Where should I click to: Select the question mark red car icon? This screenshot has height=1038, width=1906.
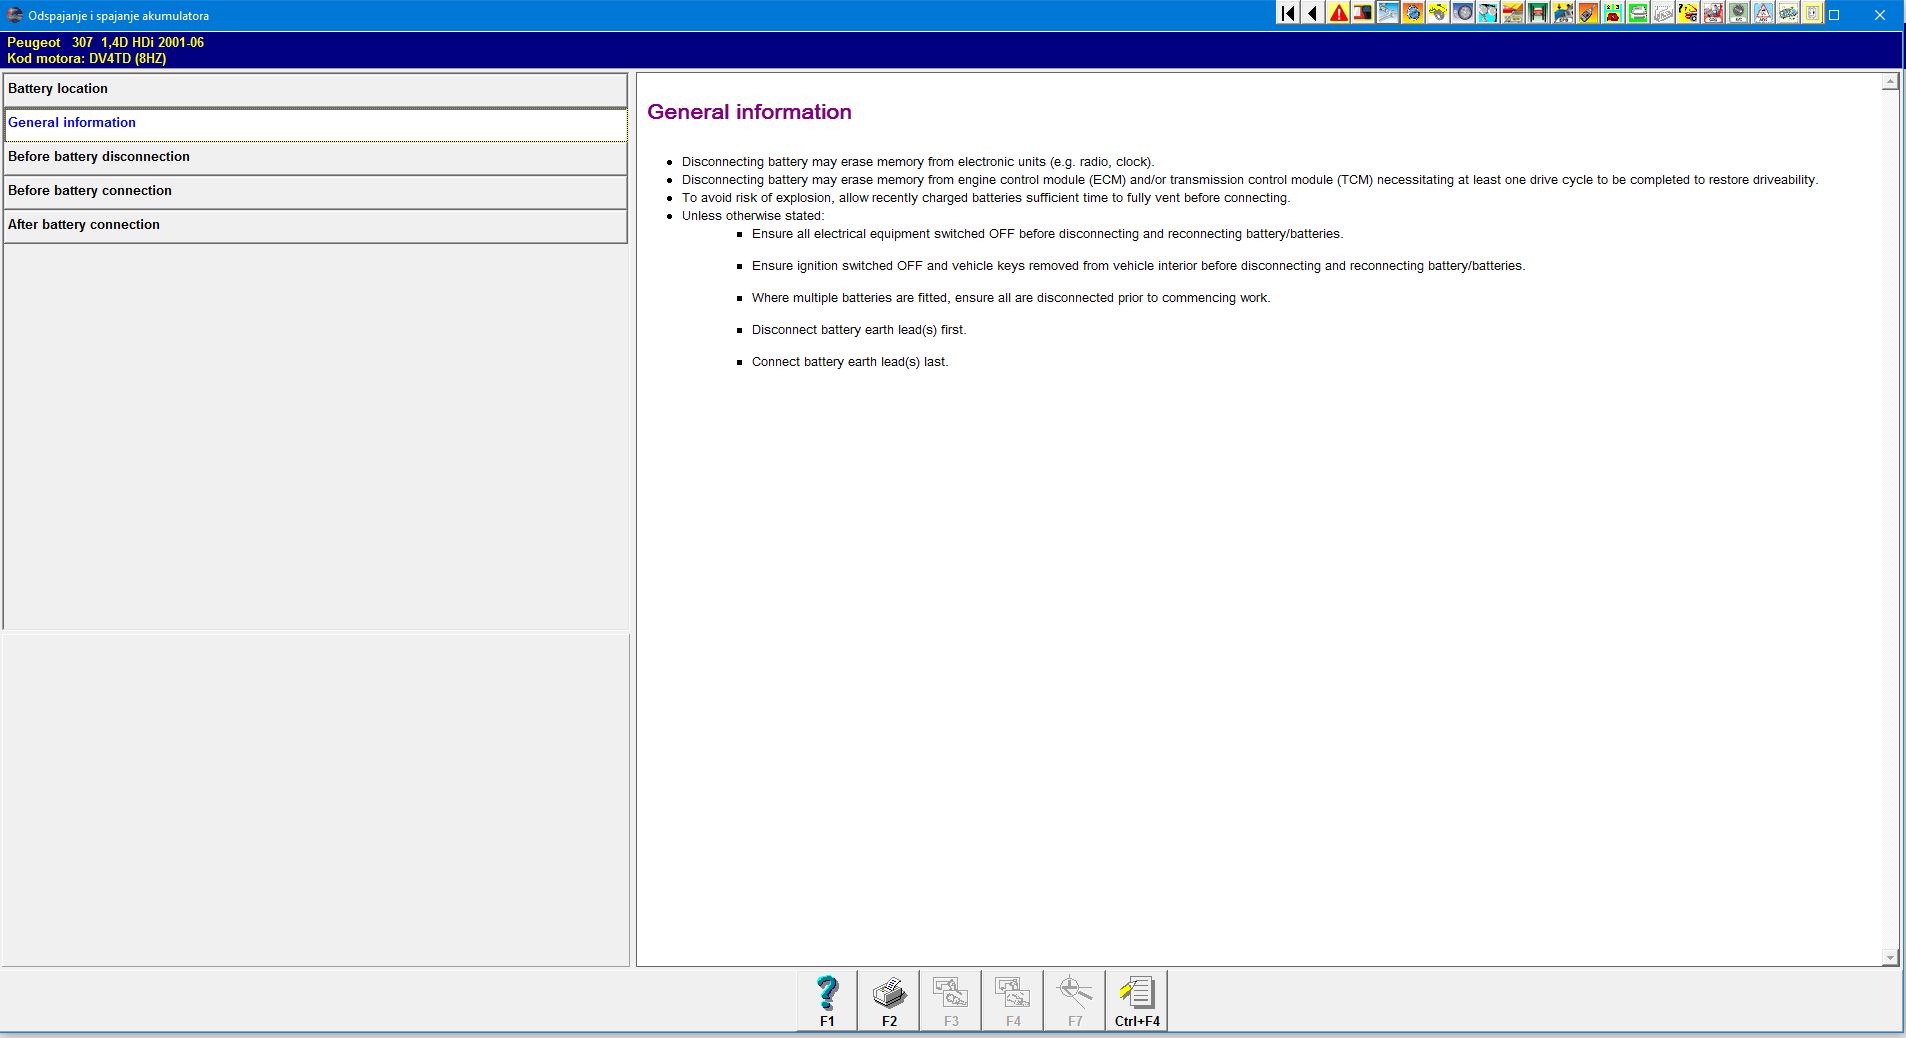[x=1688, y=13]
